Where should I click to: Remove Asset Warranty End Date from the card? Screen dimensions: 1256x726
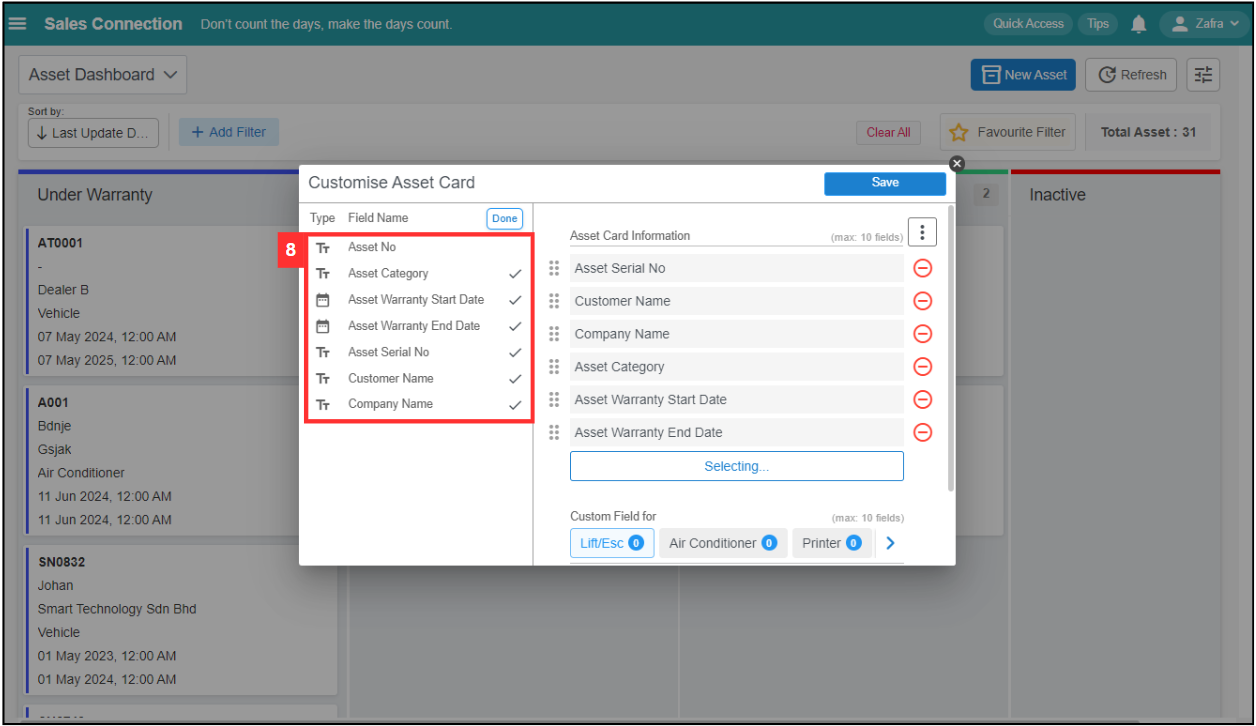(923, 433)
